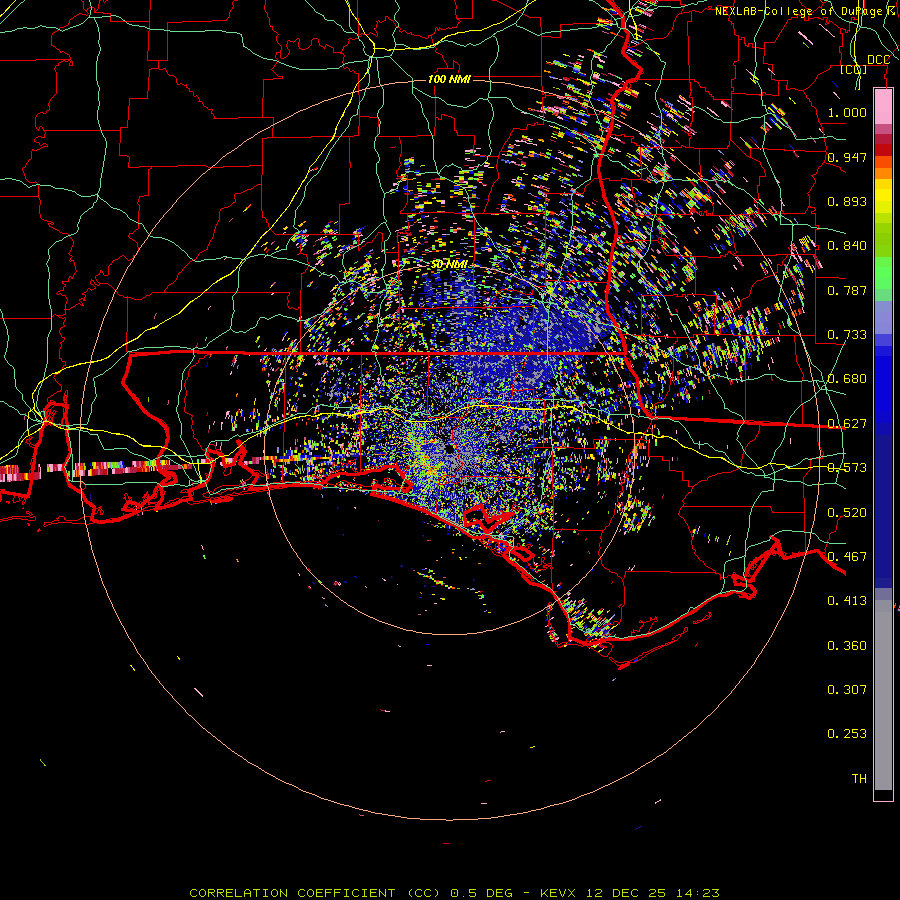
Task: Click the 0.413 scale value
Action: click(847, 601)
